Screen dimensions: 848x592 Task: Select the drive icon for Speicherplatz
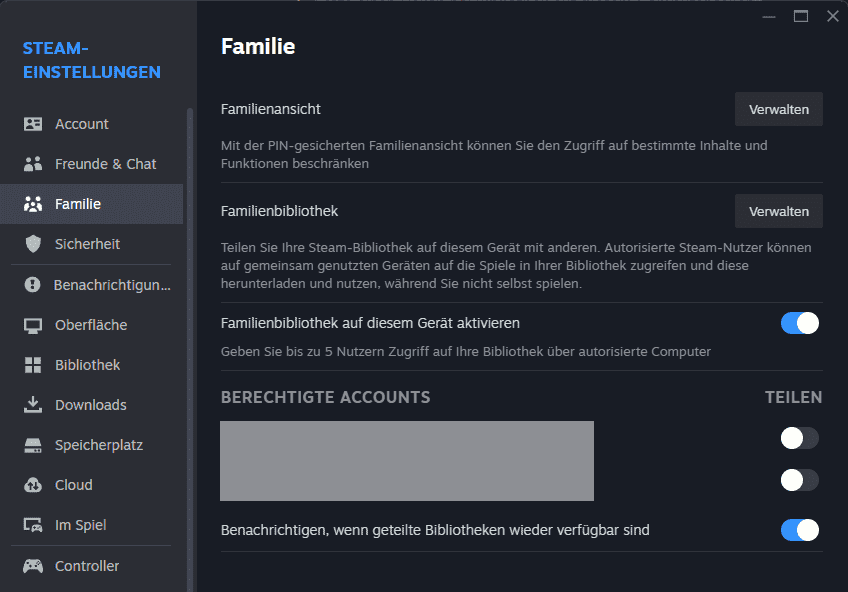[35, 444]
